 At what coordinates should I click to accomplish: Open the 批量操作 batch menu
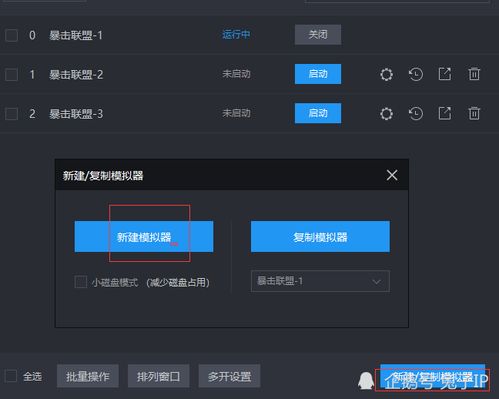pos(88,376)
